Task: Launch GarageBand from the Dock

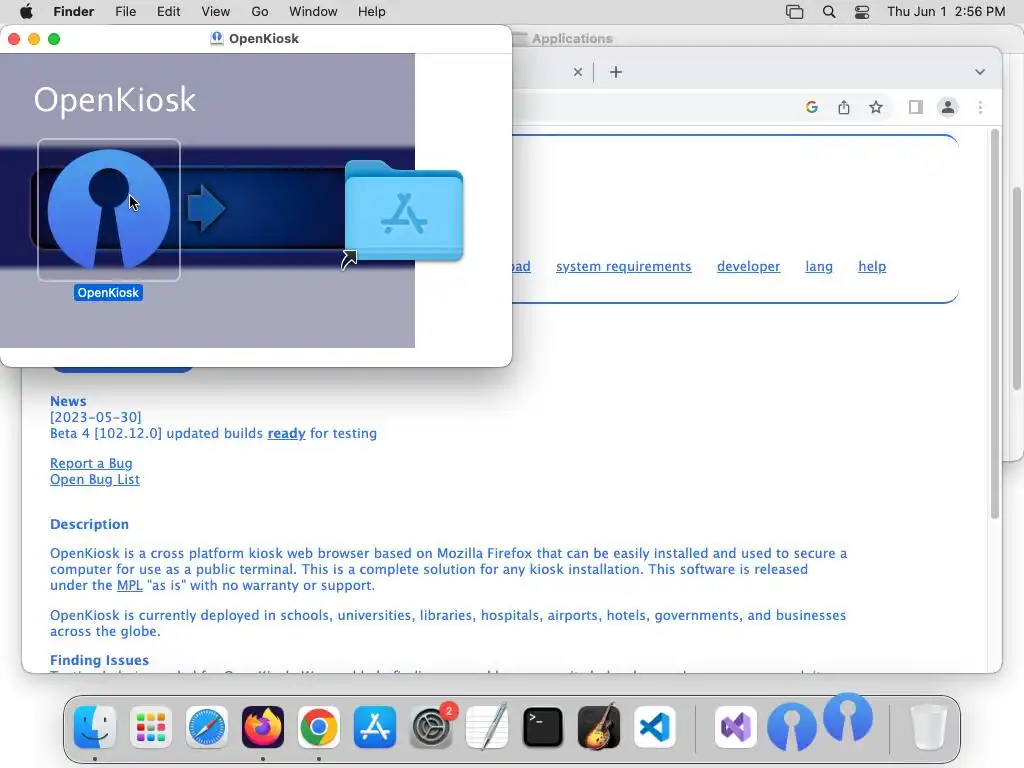Action: 599,727
